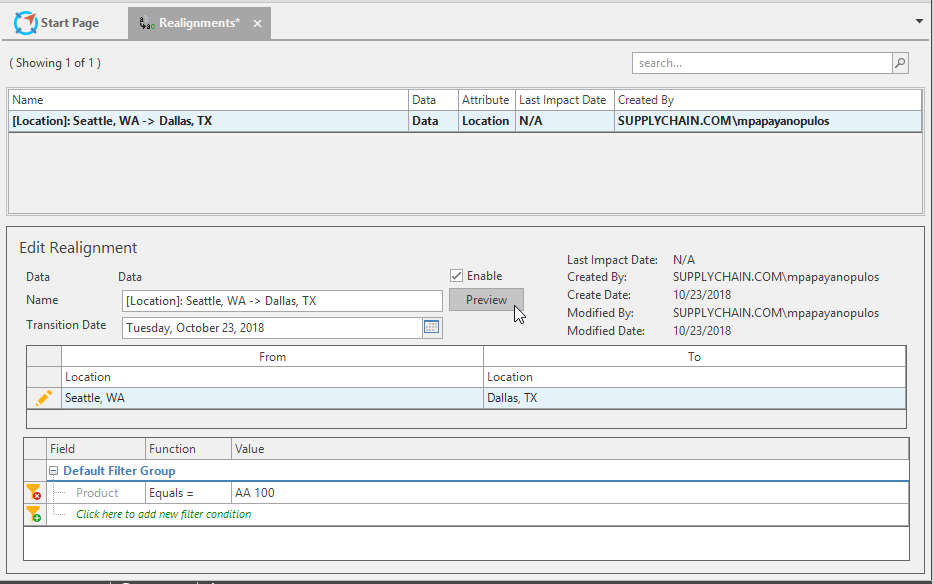The image size is (934, 584).
Task: Click the To Location subheader
Action: click(x=695, y=377)
